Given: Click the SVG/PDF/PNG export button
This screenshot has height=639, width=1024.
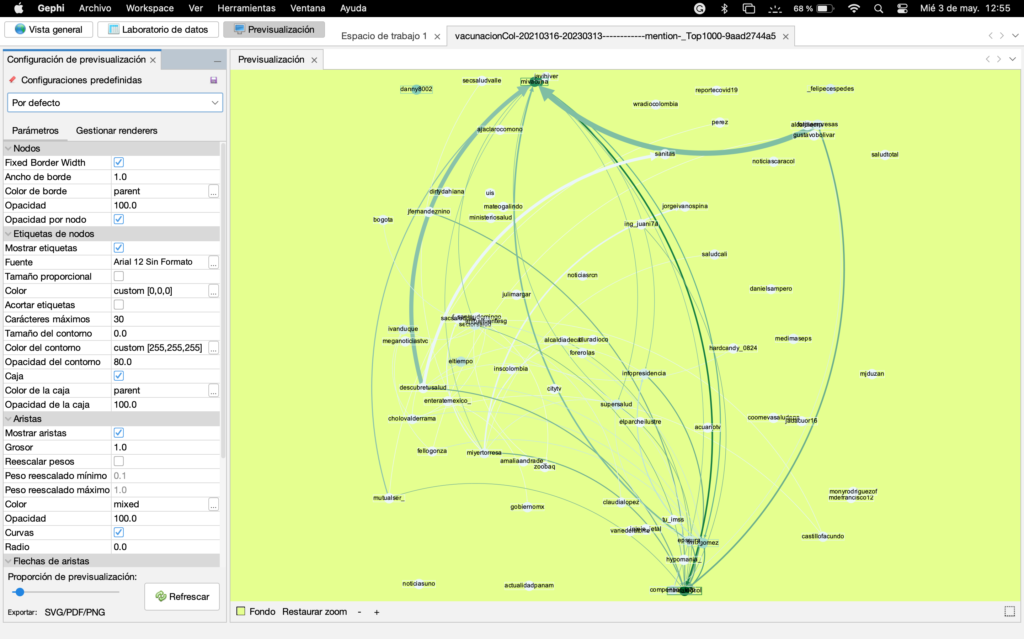Looking at the screenshot, I should coord(75,611).
